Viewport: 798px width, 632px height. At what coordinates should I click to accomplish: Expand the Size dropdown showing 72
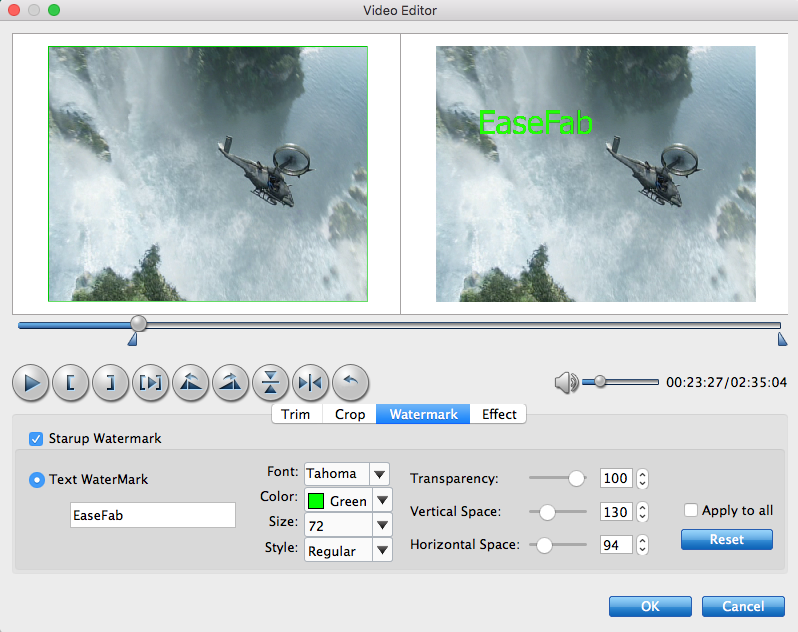(x=380, y=525)
